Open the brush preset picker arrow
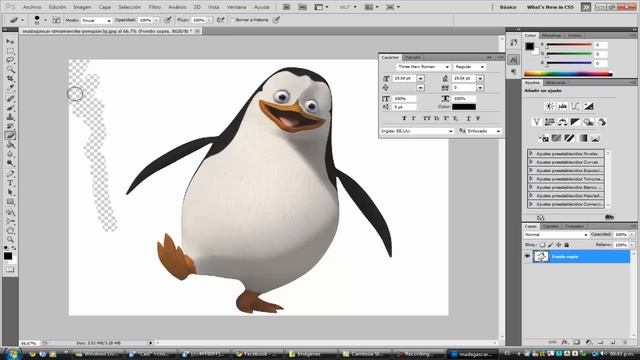Screen dimensions: 640x360 pos(45,20)
